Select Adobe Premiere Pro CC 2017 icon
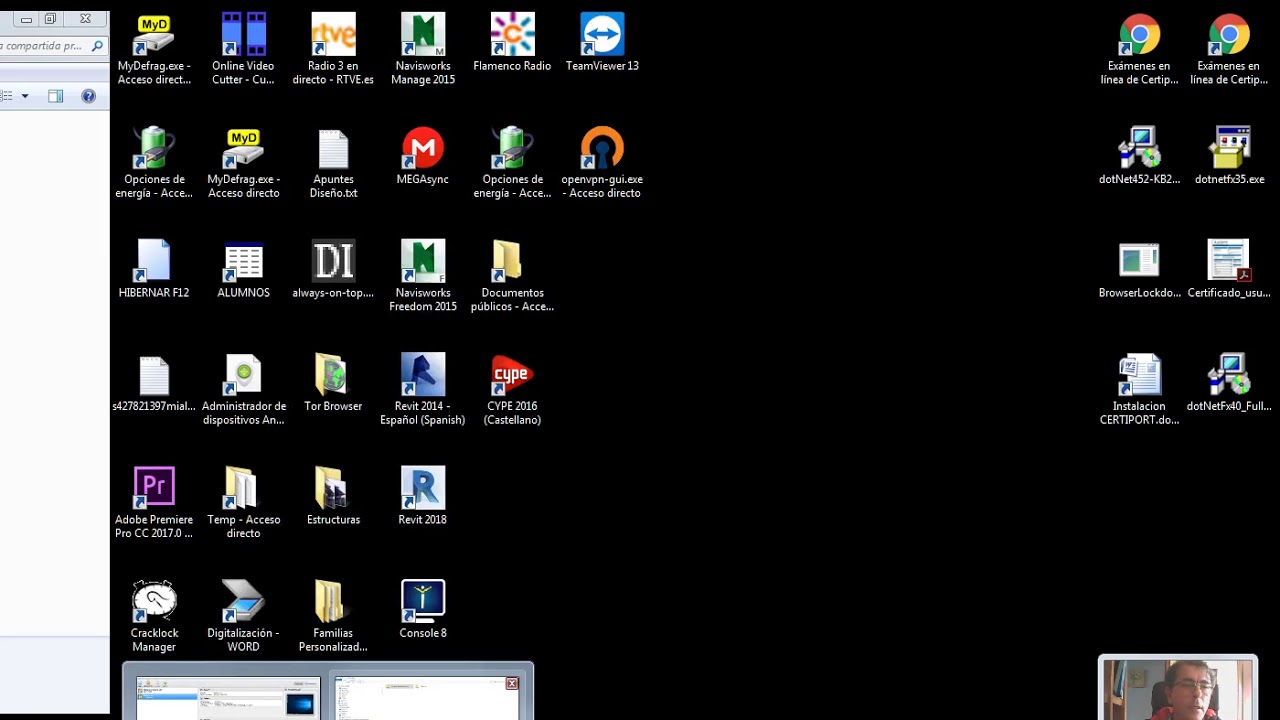Screen dimensions: 1280x720 [x=154, y=503]
